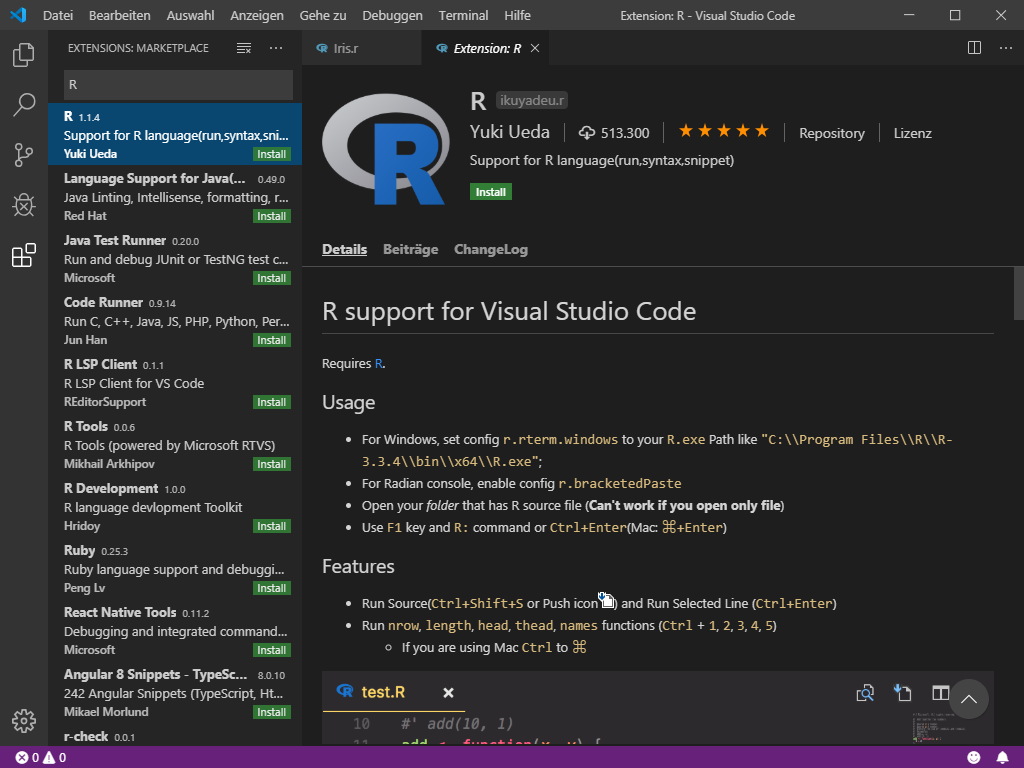This screenshot has height=768, width=1024.
Task: Open the feedback smiley in status bar
Action: (974, 758)
